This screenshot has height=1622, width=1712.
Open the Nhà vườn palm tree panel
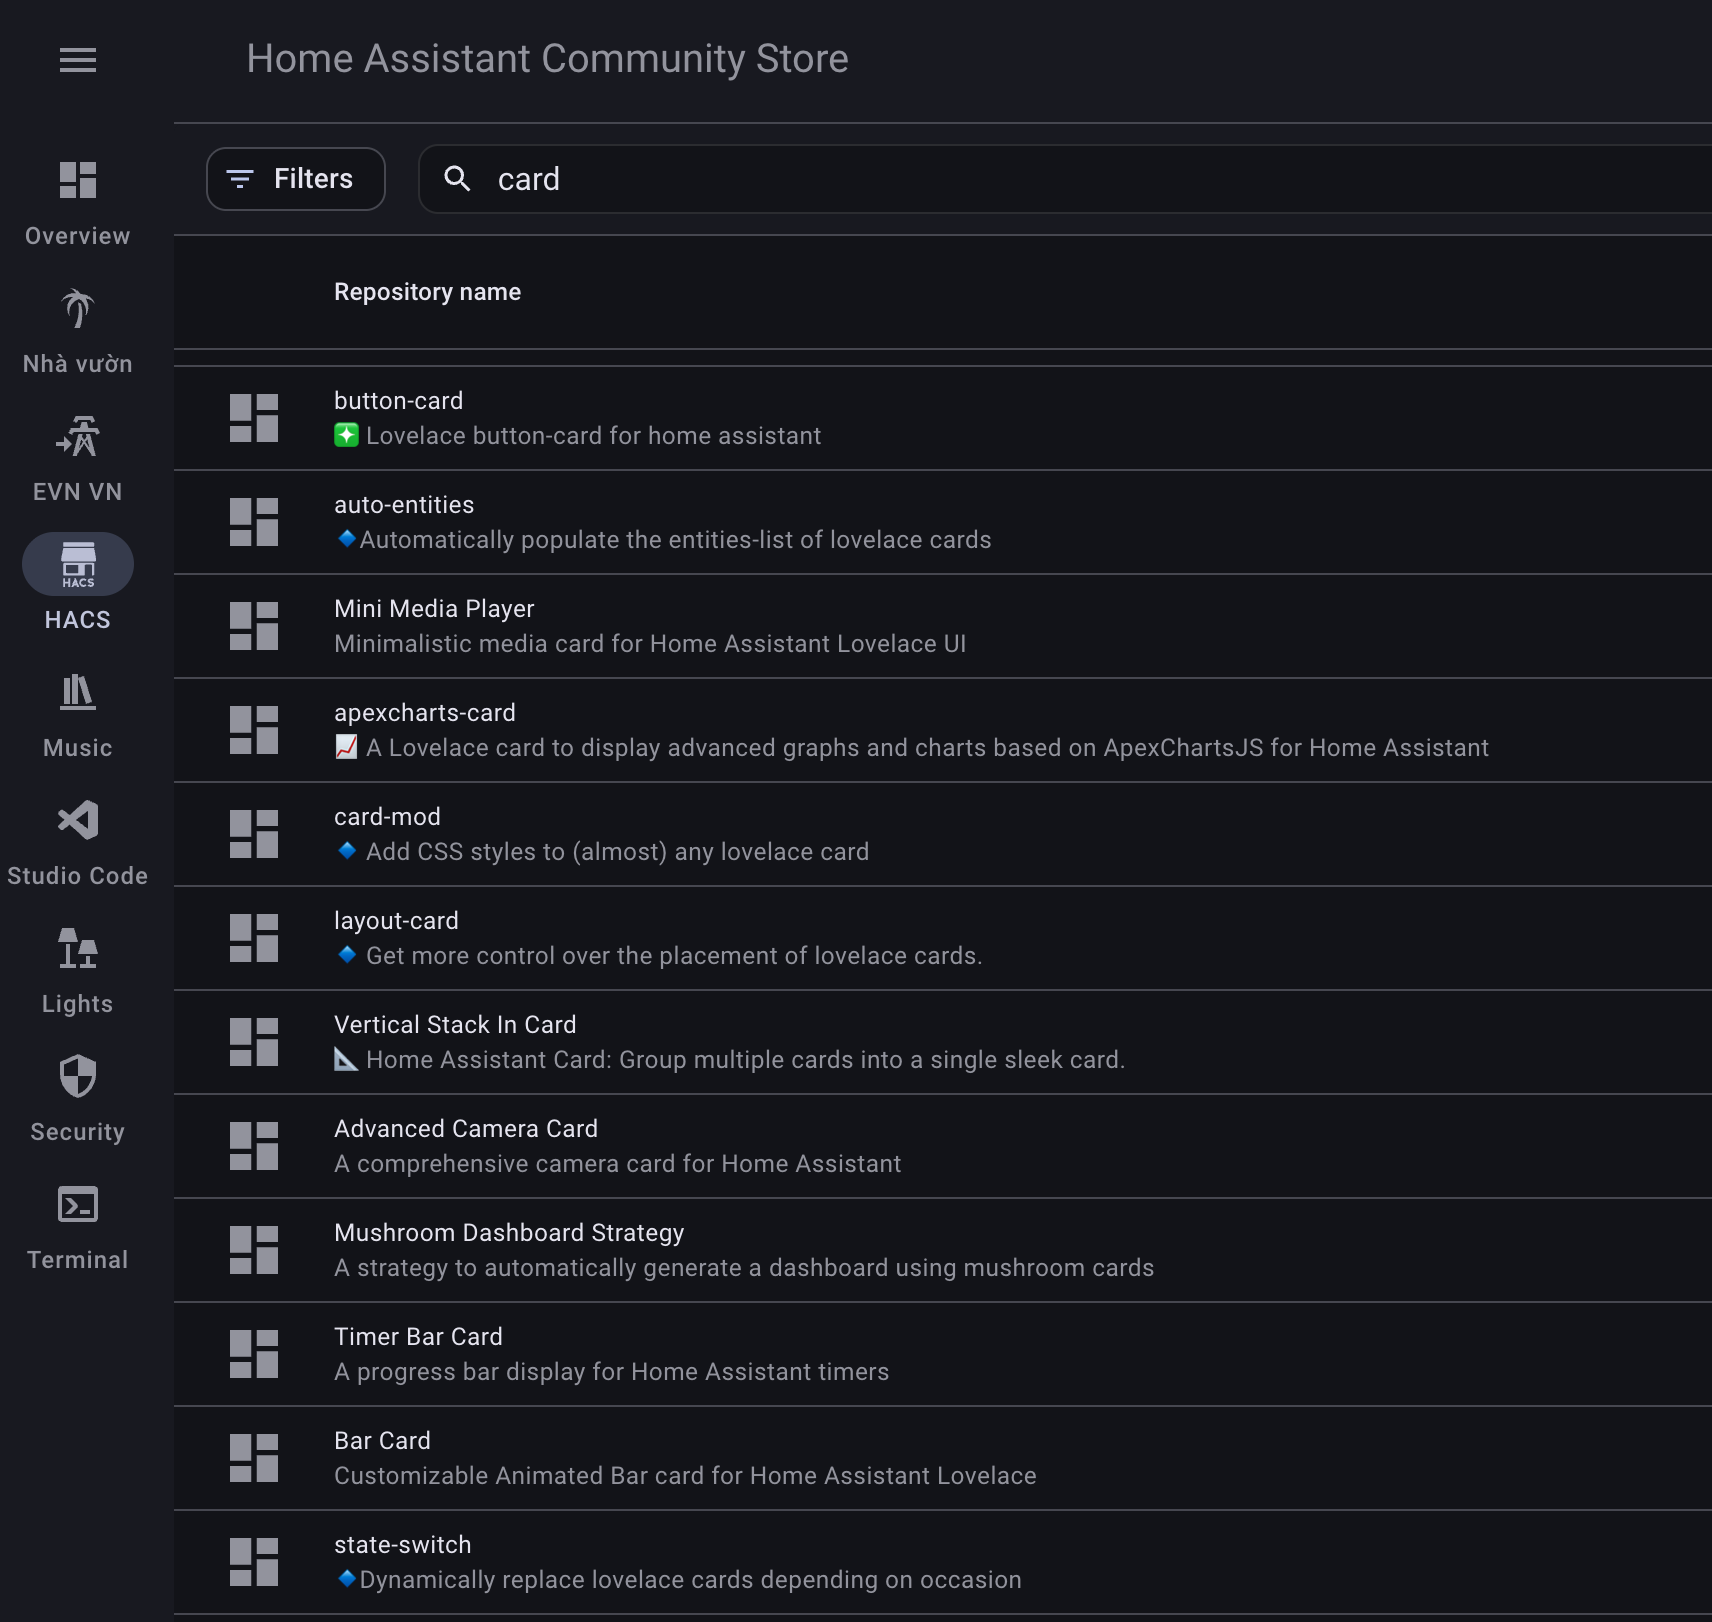click(77, 309)
